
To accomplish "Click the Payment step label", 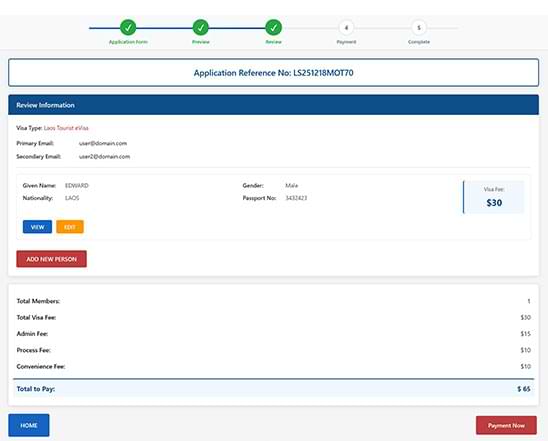I will tap(346, 42).
